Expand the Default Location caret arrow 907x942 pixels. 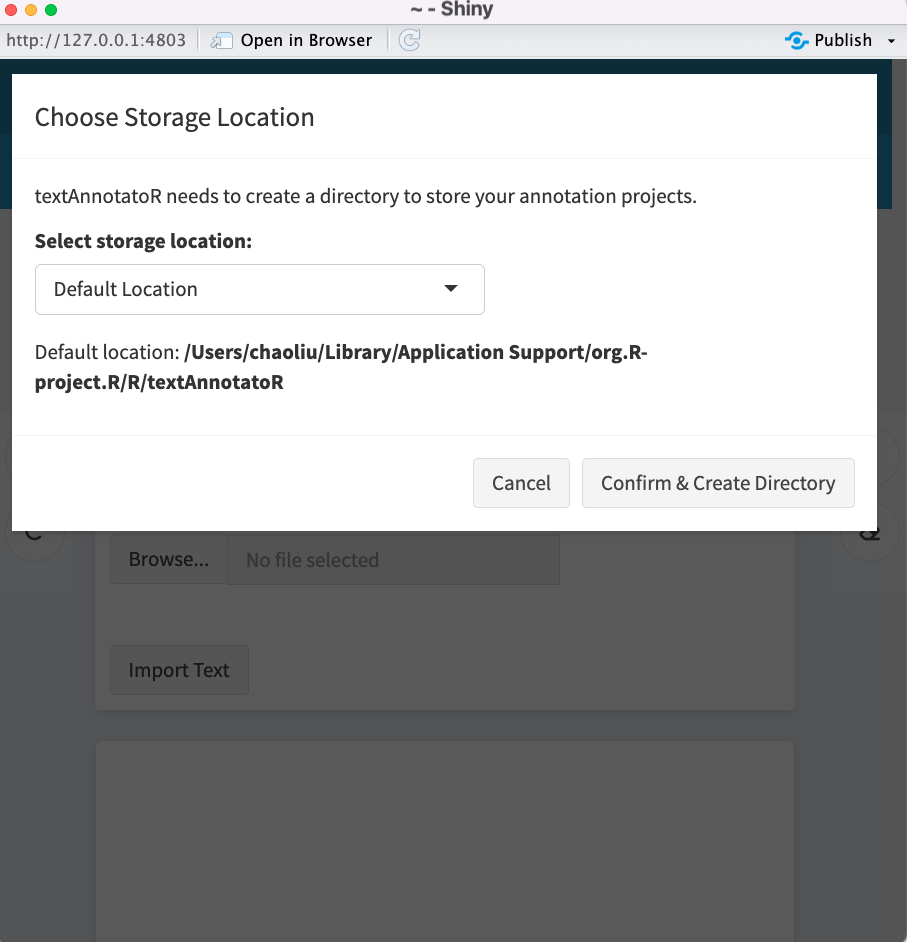point(451,289)
